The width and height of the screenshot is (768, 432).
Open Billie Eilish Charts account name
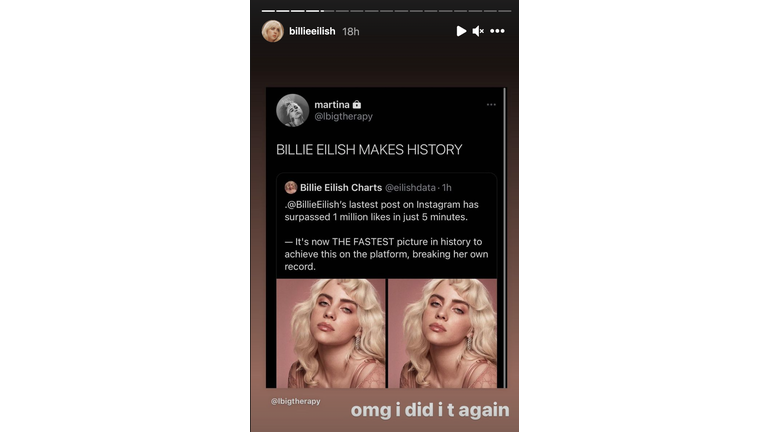341,188
